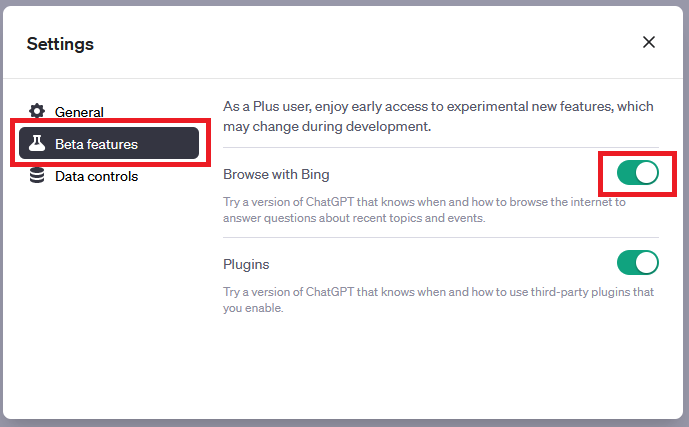Screen dimensions: 689x427
Task: Click the green track of the Bing switch
Action: click(628, 173)
